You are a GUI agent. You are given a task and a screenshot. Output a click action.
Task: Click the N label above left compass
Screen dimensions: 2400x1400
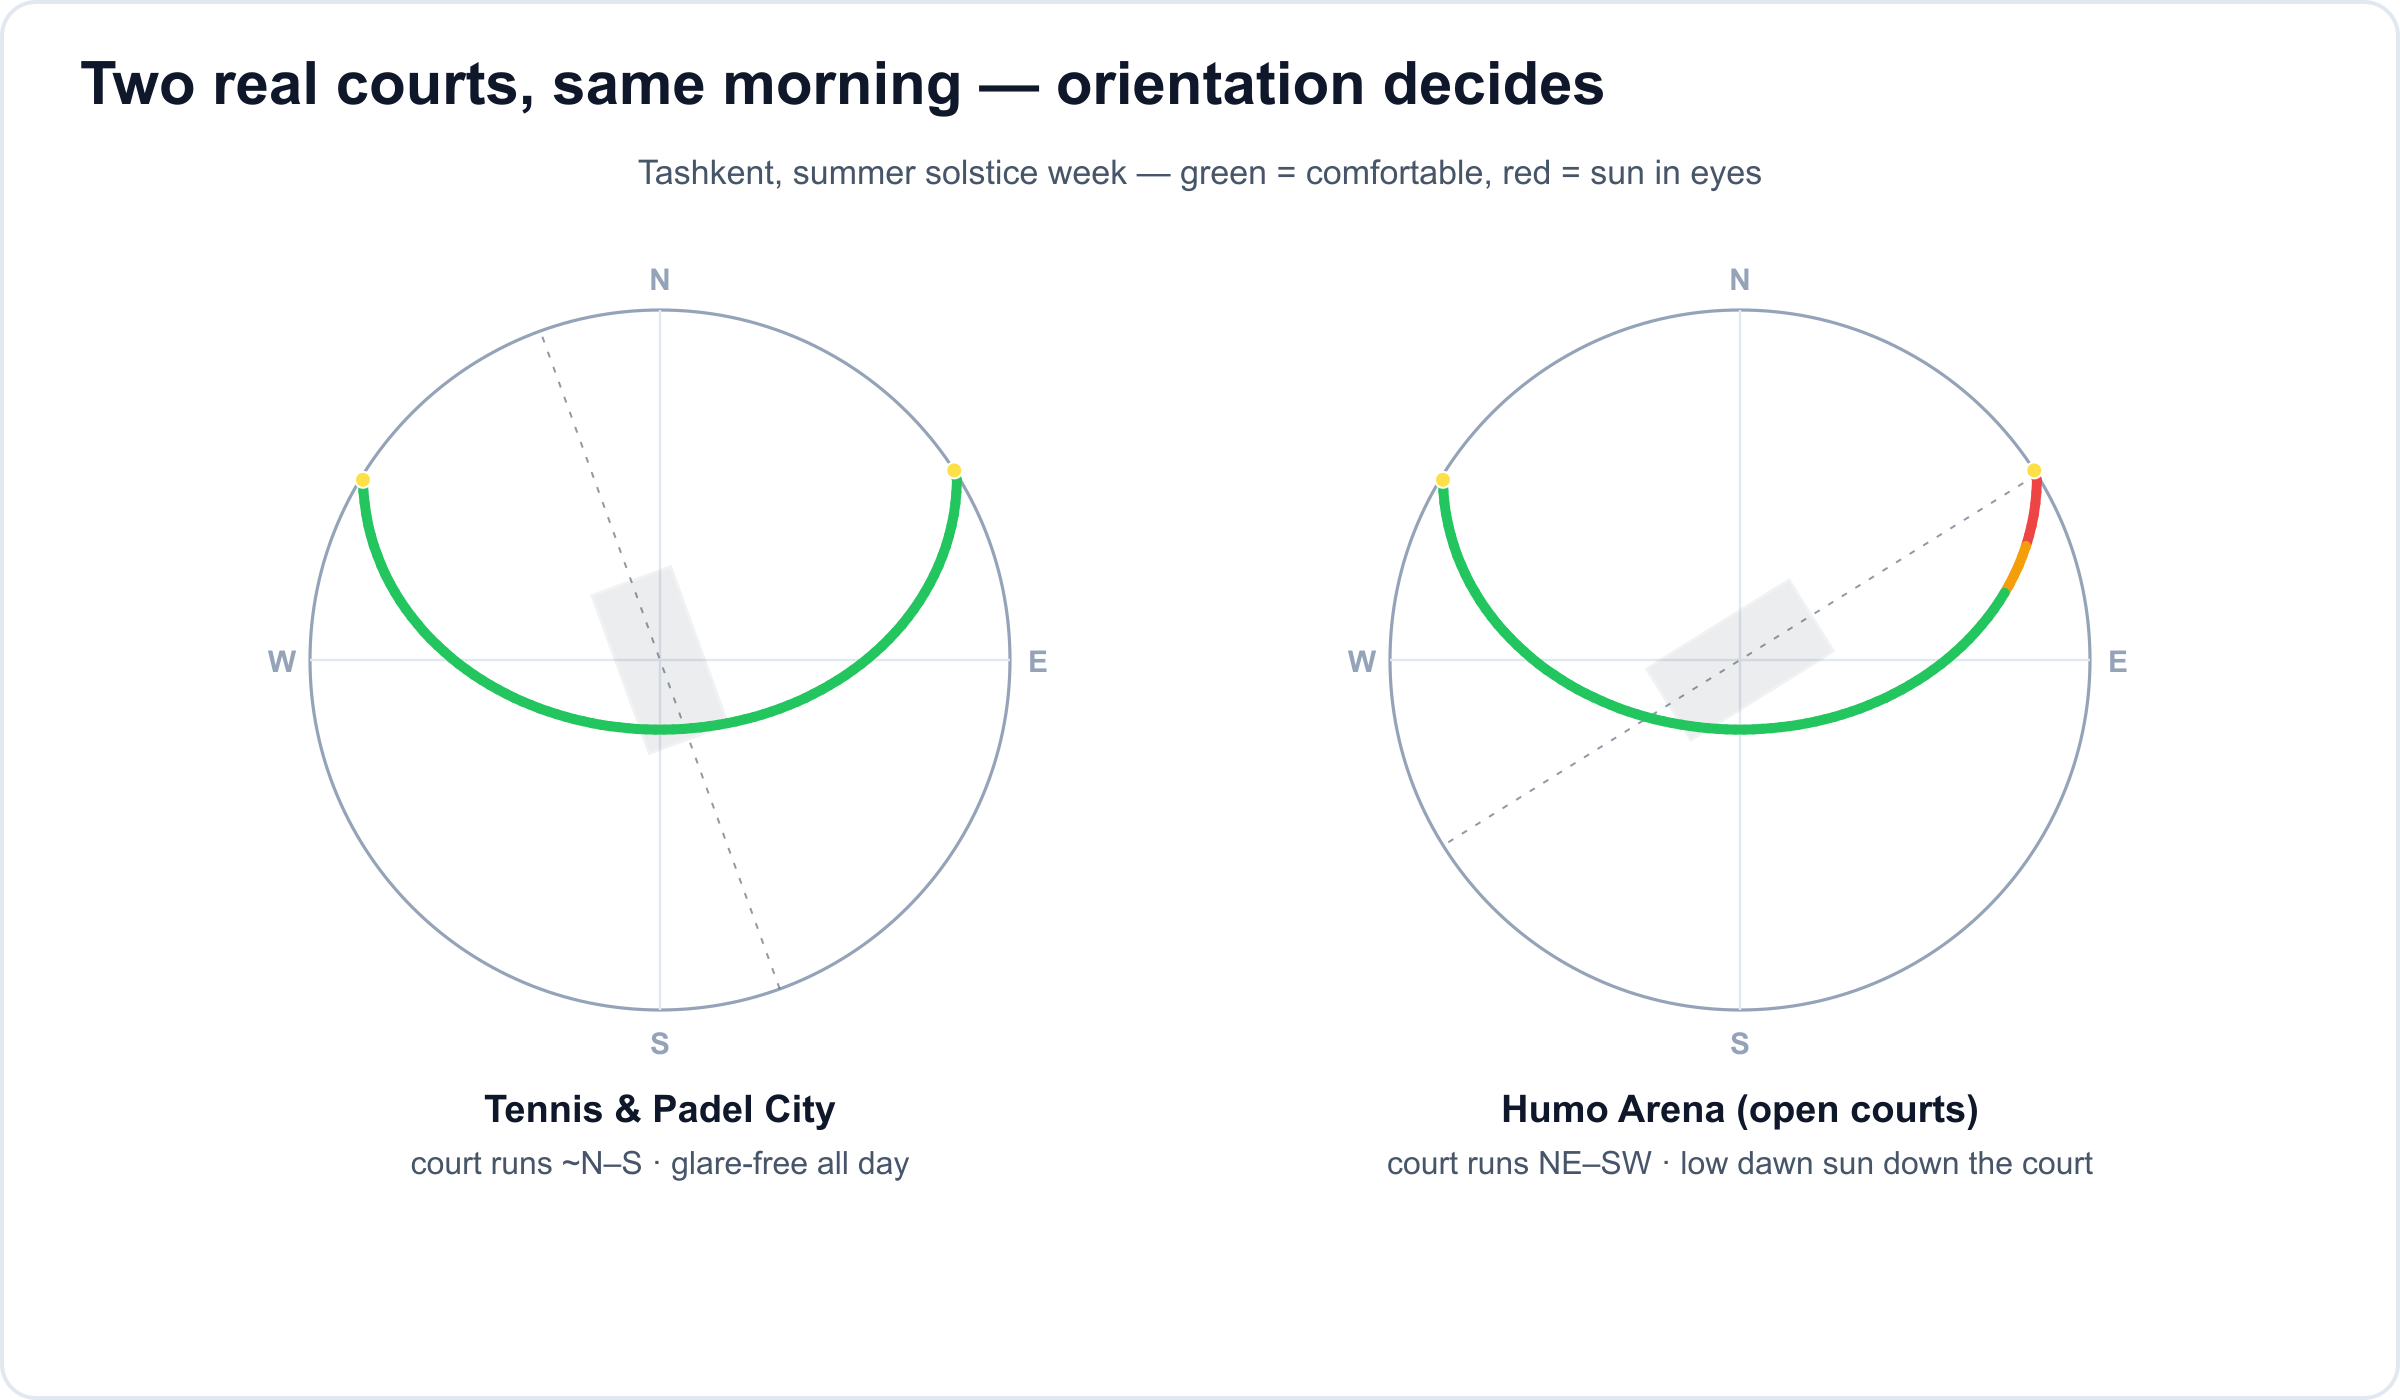click(x=660, y=280)
